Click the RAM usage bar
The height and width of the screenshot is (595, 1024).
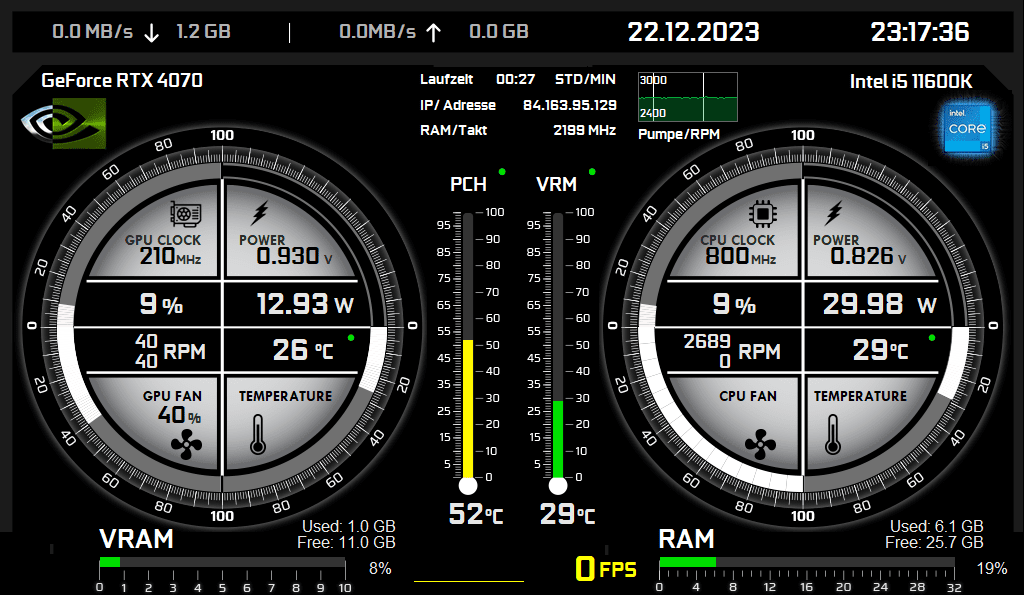(807, 562)
